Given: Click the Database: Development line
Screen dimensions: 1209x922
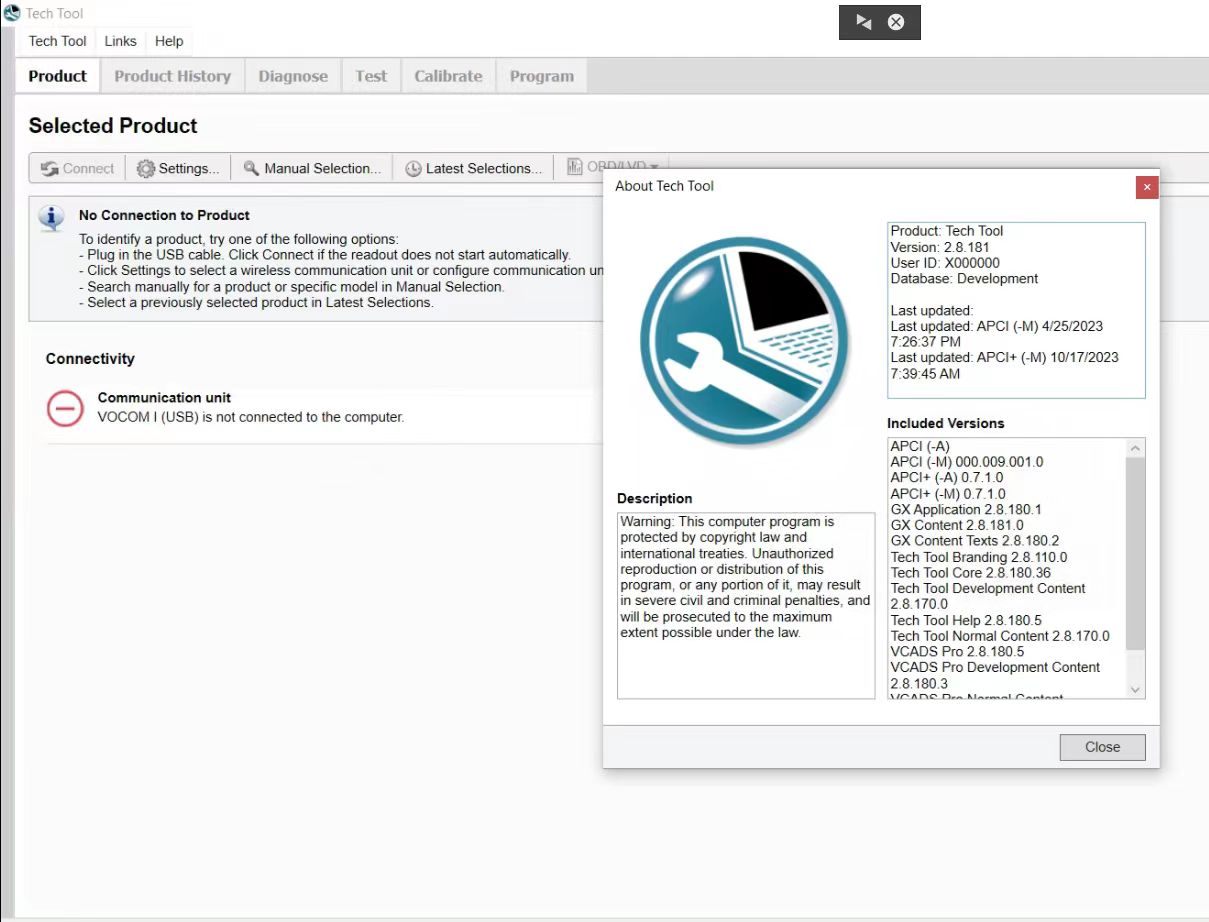Looking at the screenshot, I should click(964, 279).
